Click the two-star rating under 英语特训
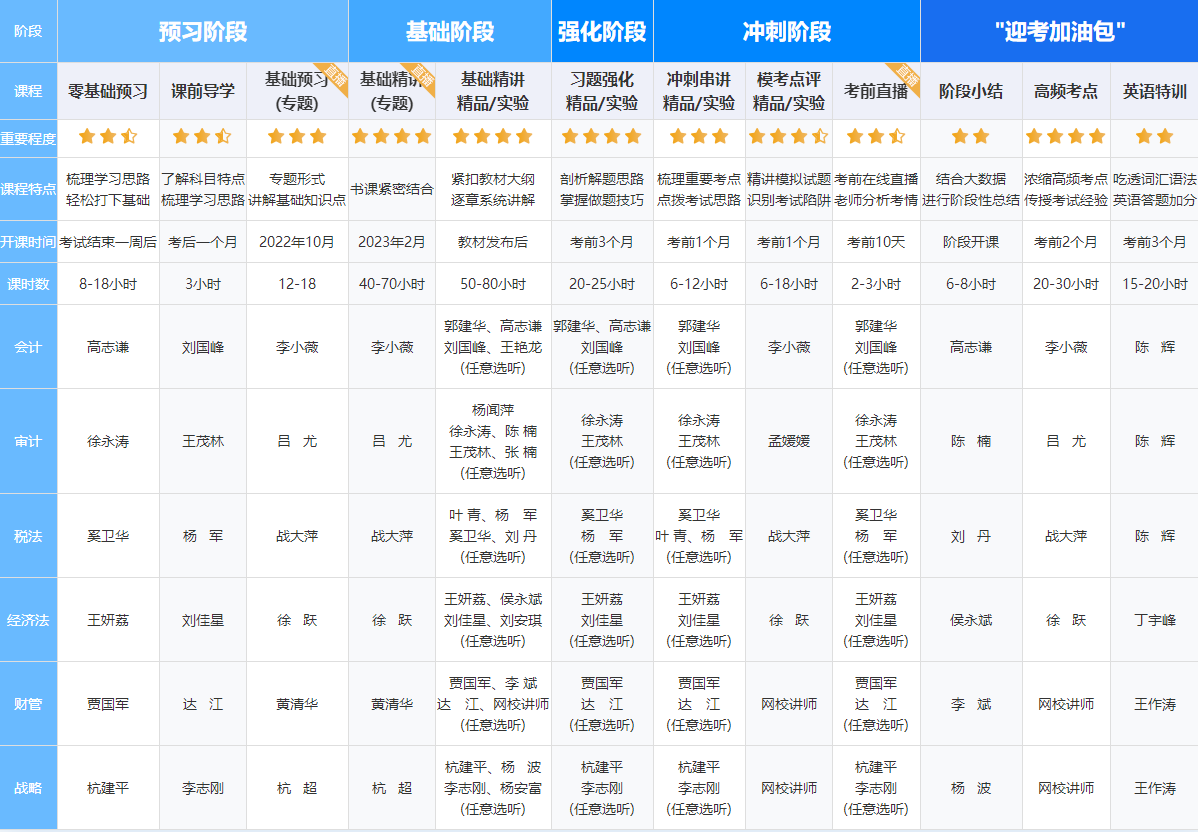The height and width of the screenshot is (832, 1198). coord(1154,137)
